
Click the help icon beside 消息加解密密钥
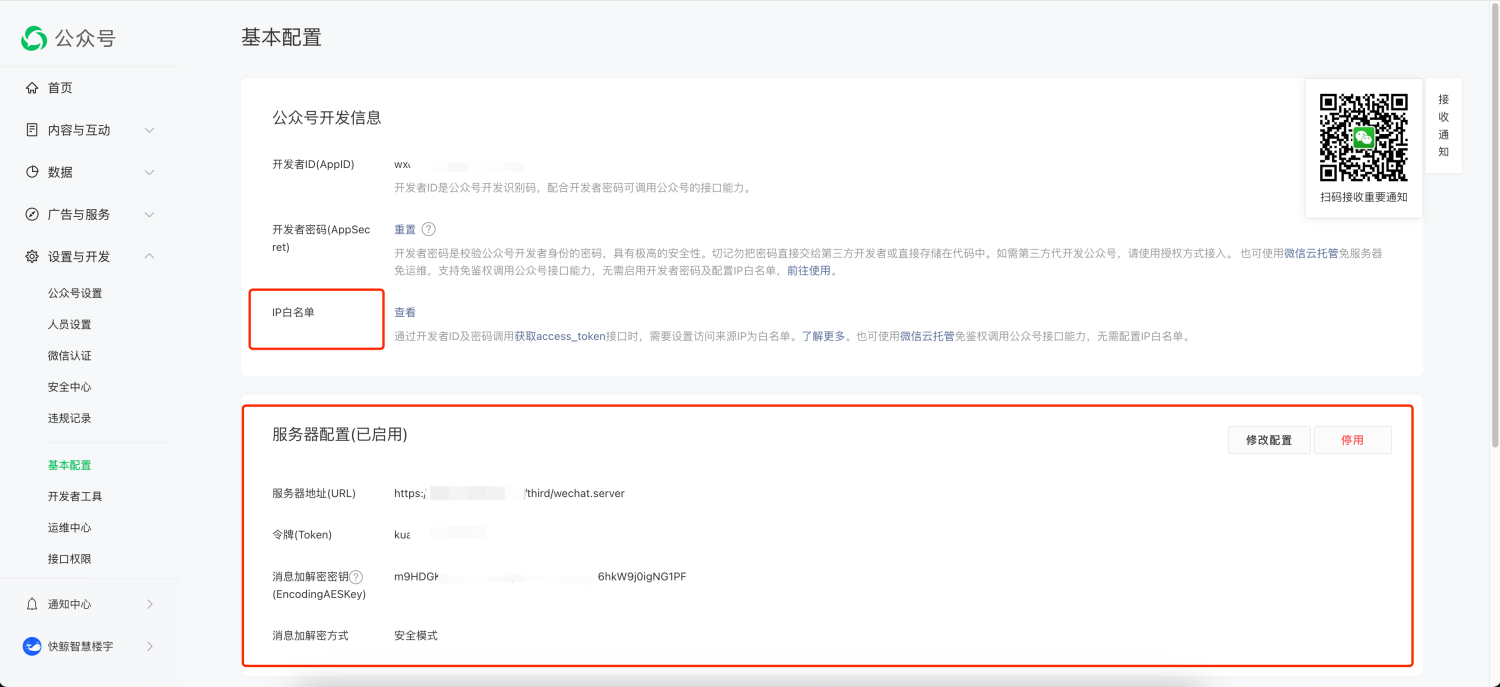pyautogui.click(x=356, y=577)
